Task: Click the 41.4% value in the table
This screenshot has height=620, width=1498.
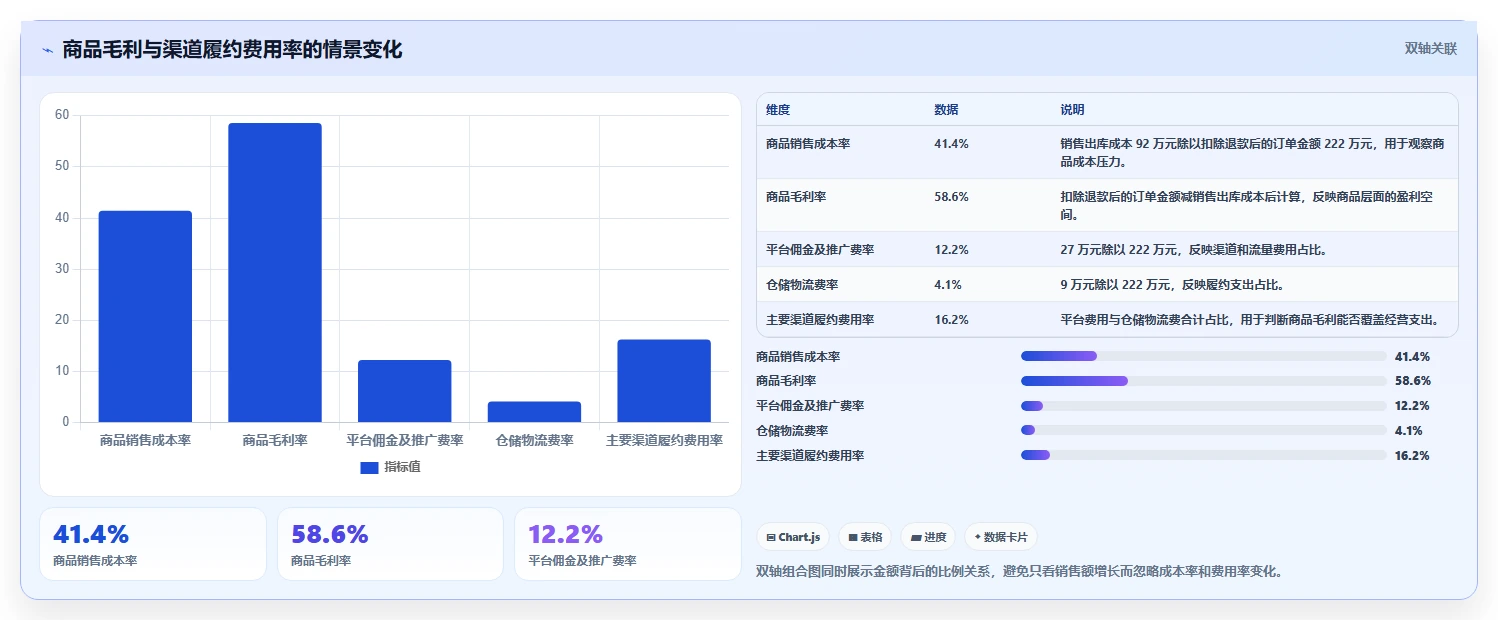Action: pyautogui.click(x=951, y=144)
